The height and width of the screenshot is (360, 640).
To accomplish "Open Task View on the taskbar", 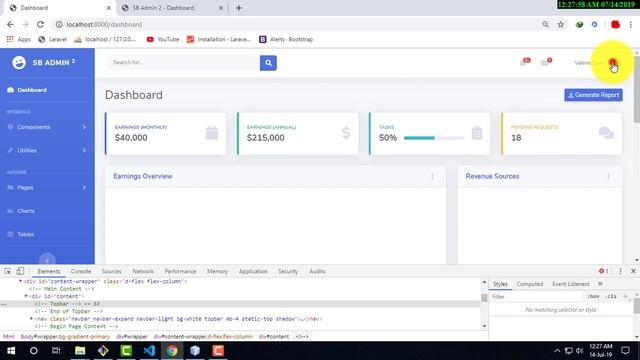I will 56,351.
